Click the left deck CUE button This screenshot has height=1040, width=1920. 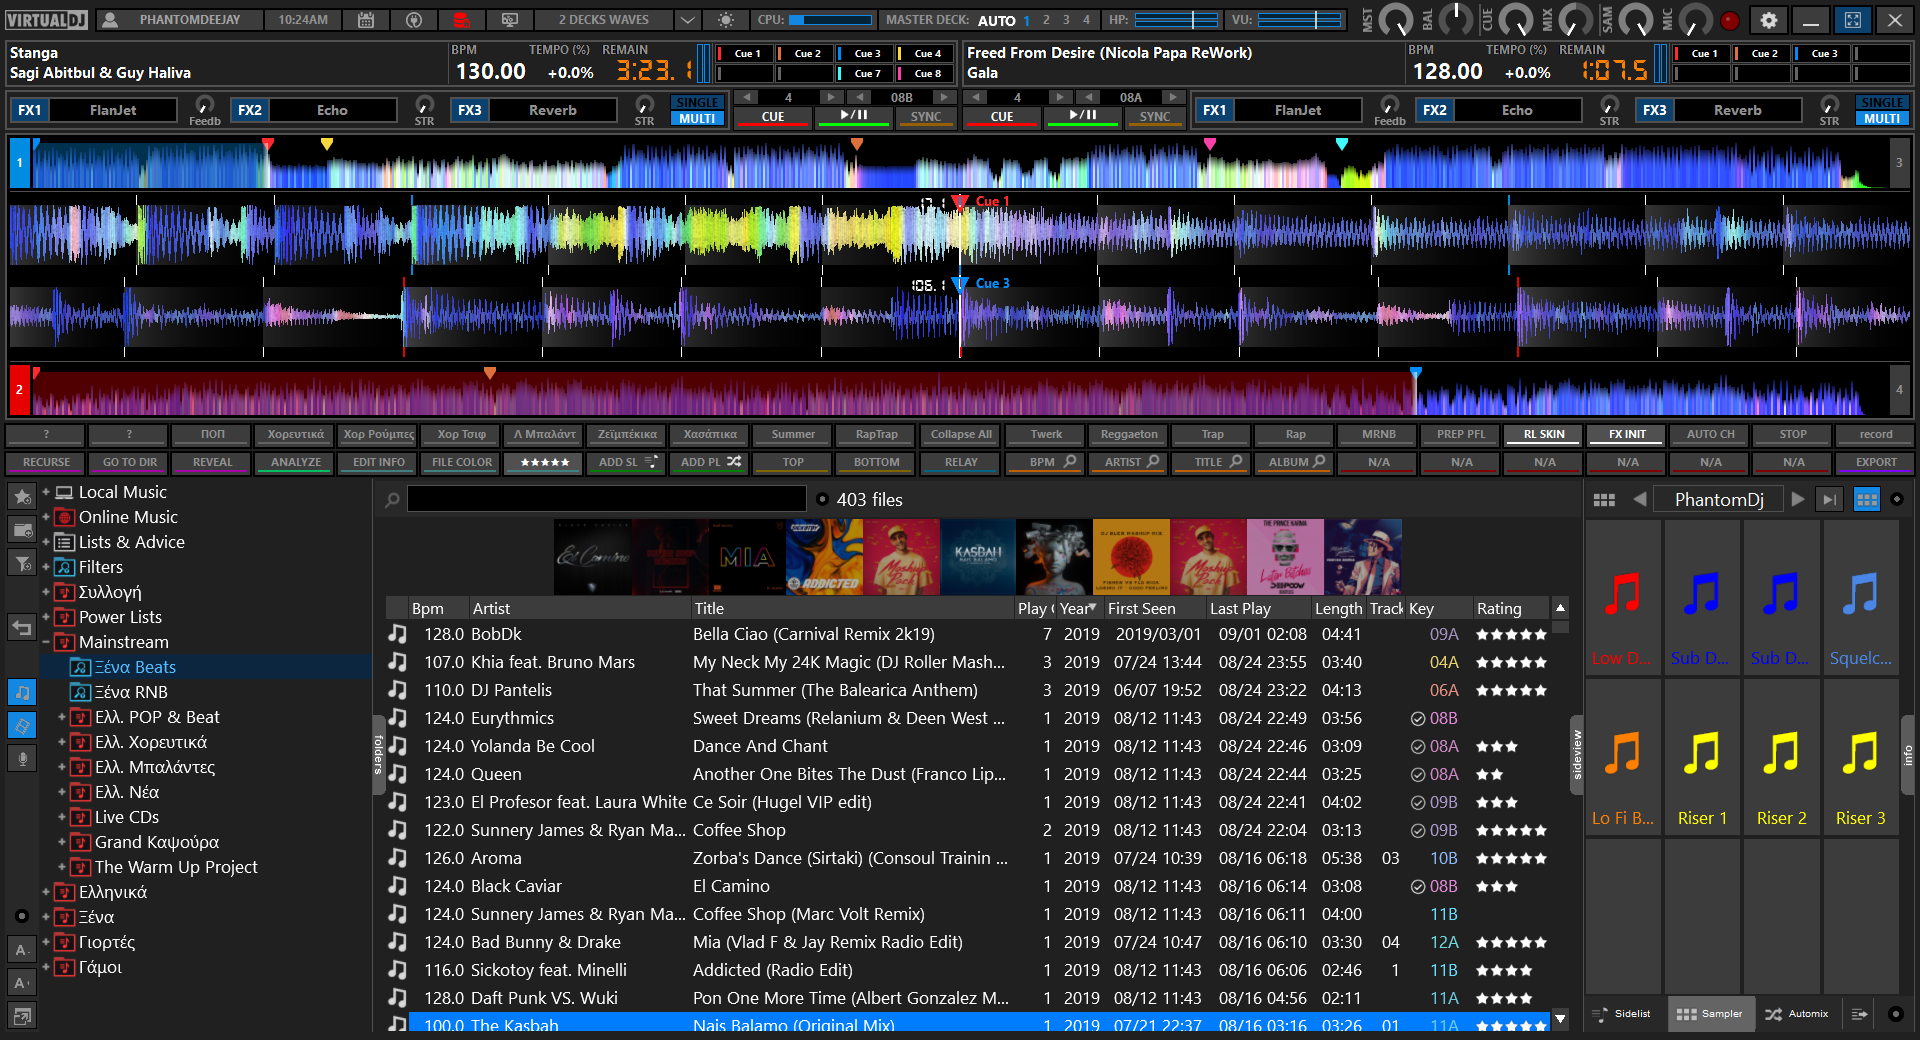[x=773, y=117]
